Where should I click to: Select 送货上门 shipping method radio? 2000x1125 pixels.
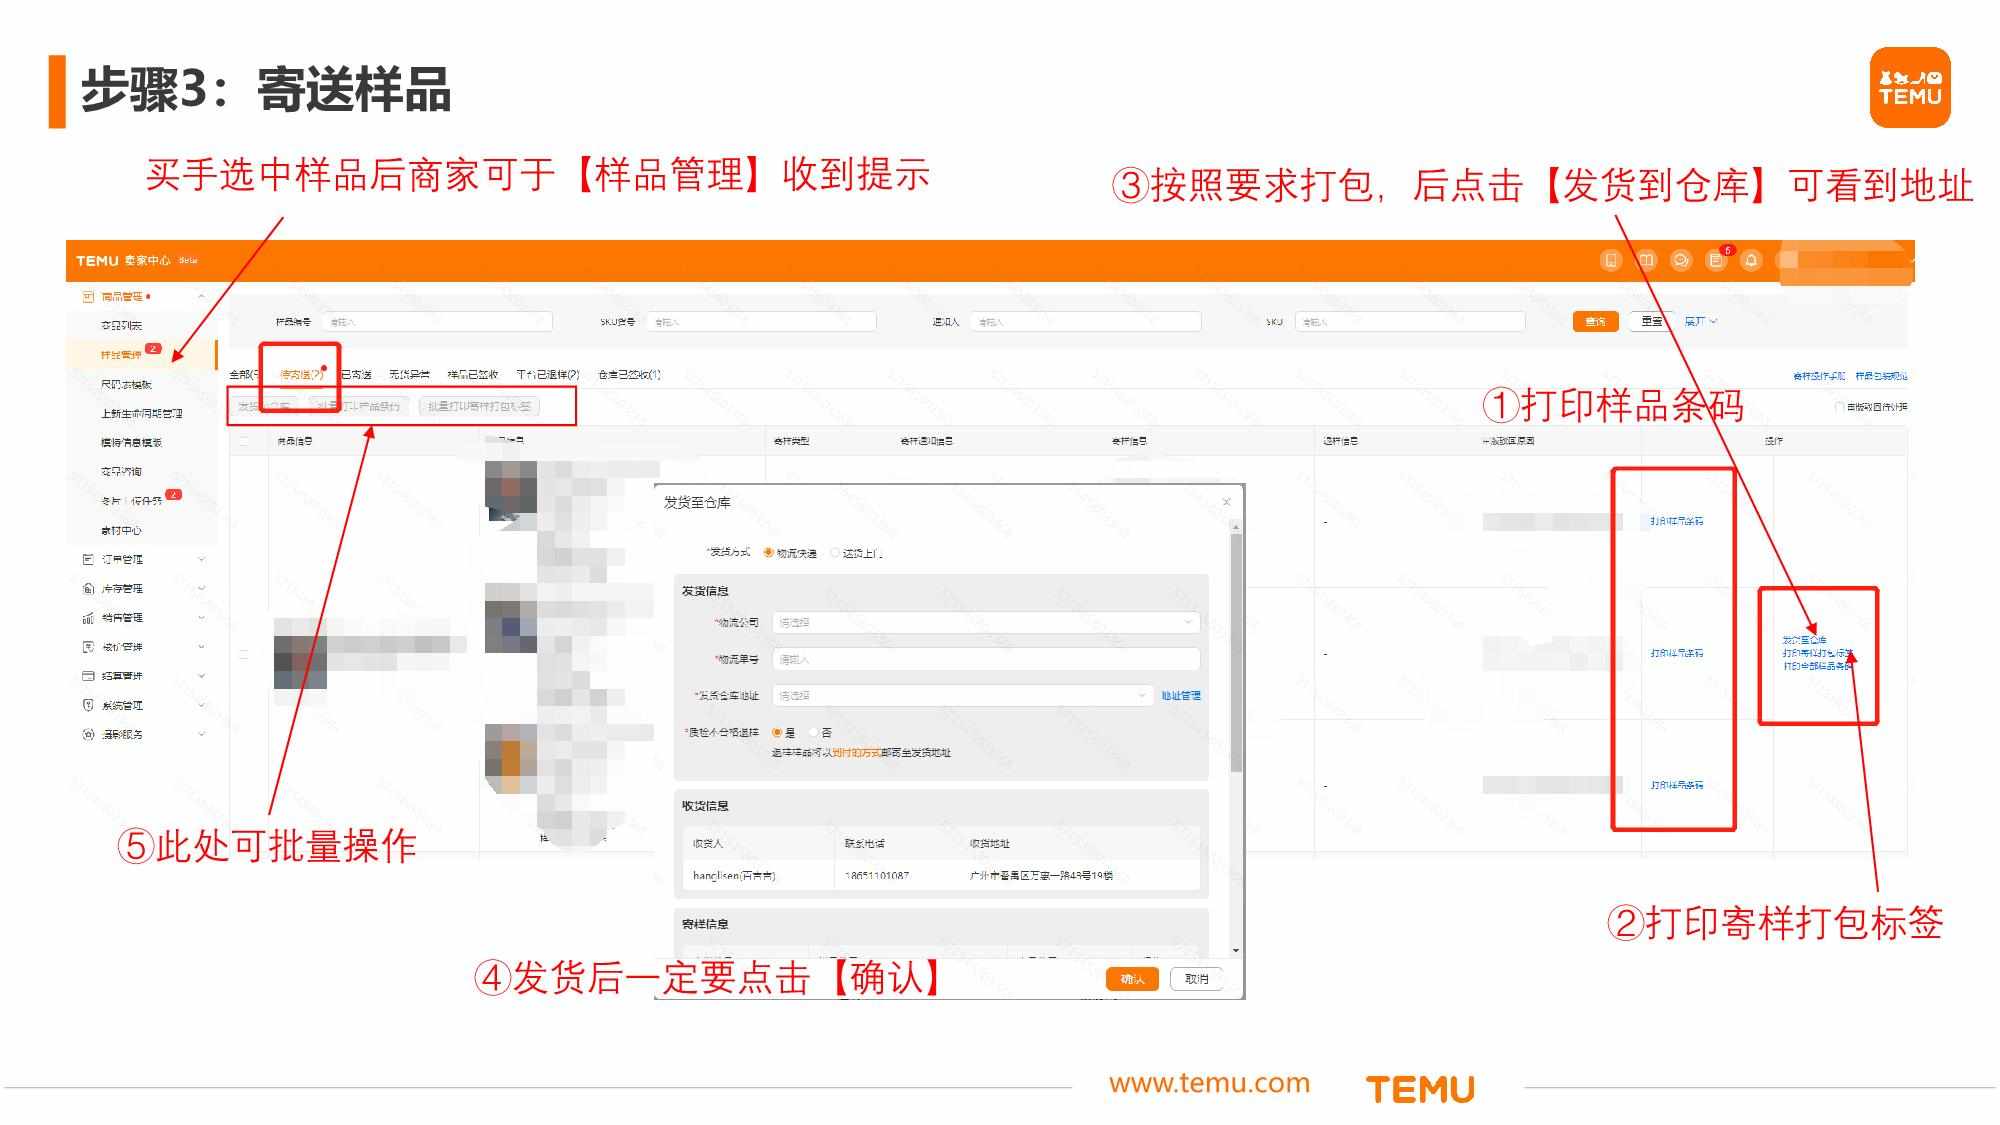(x=835, y=553)
